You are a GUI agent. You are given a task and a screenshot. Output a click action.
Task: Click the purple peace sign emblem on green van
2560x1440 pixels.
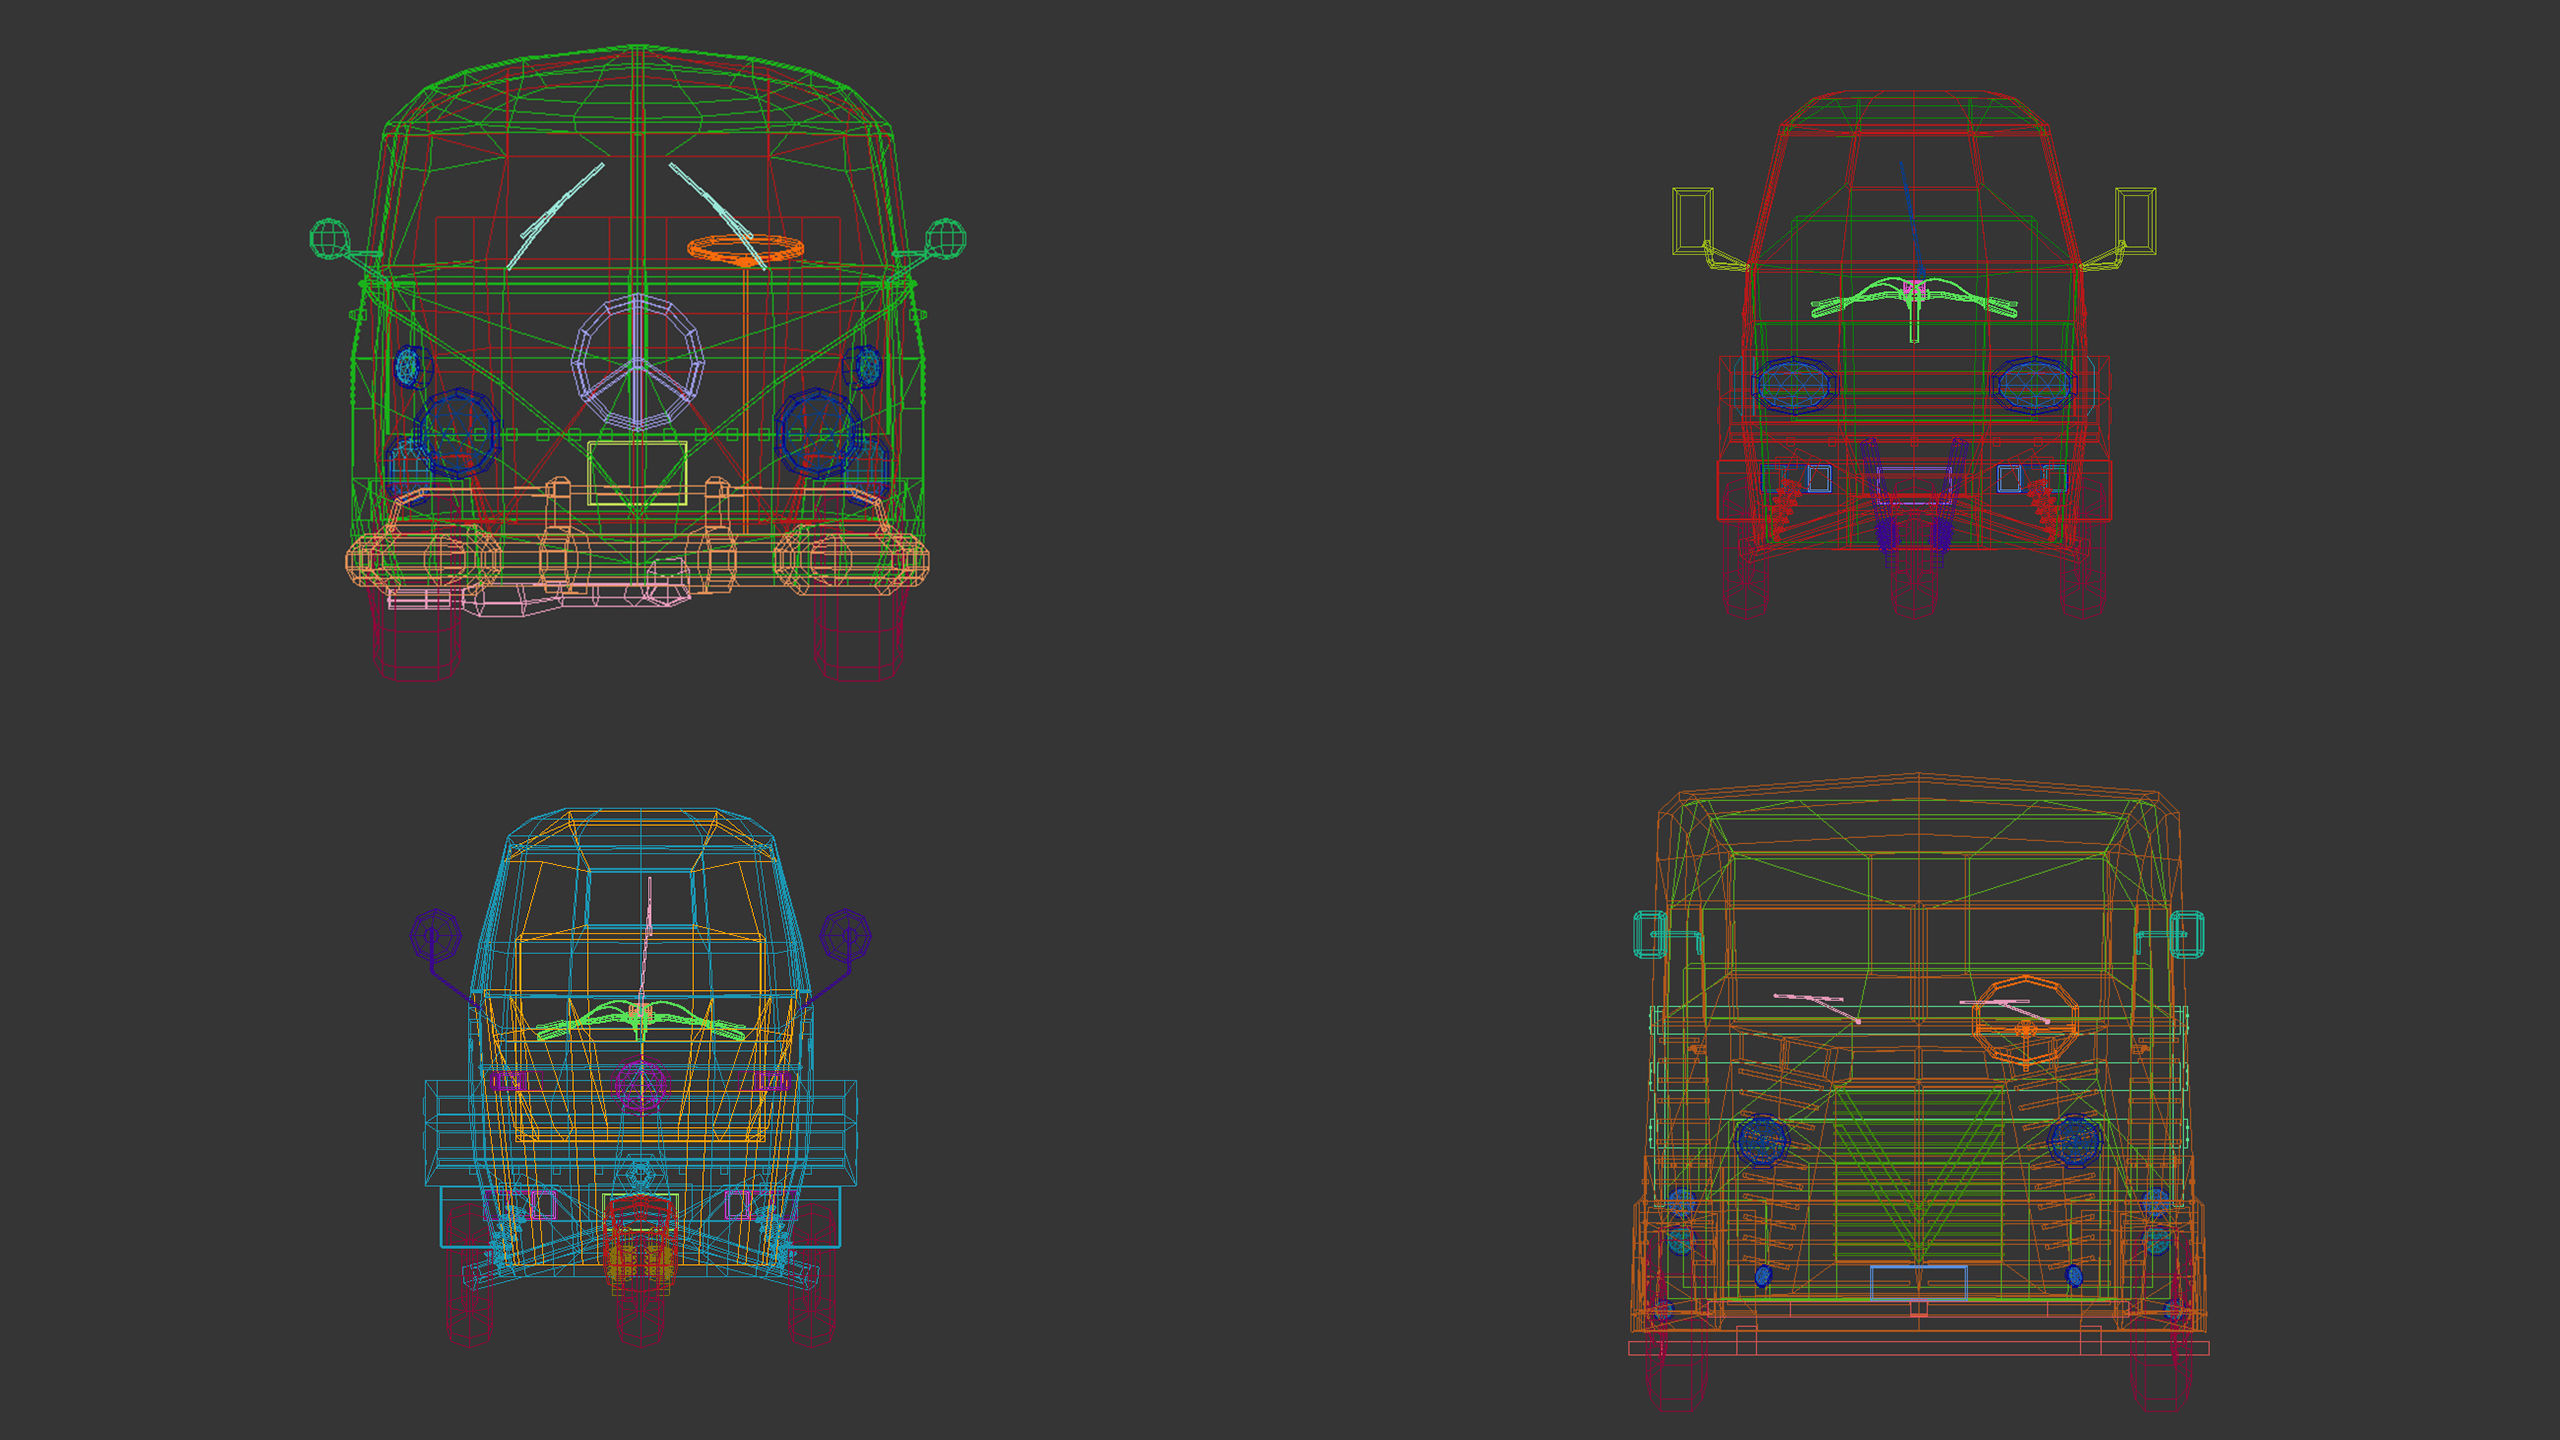pos(638,364)
